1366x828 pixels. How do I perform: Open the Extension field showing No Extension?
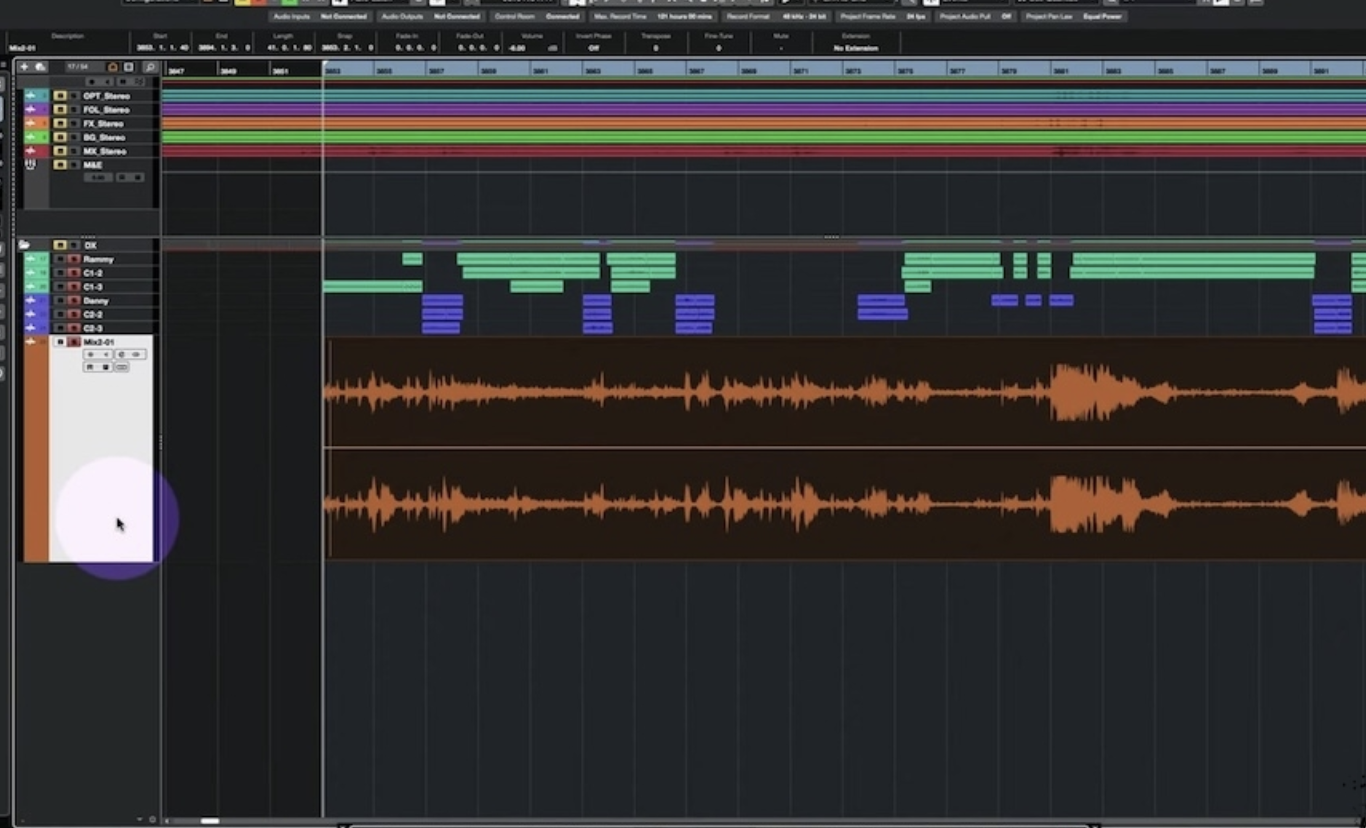pyautogui.click(x=857, y=46)
